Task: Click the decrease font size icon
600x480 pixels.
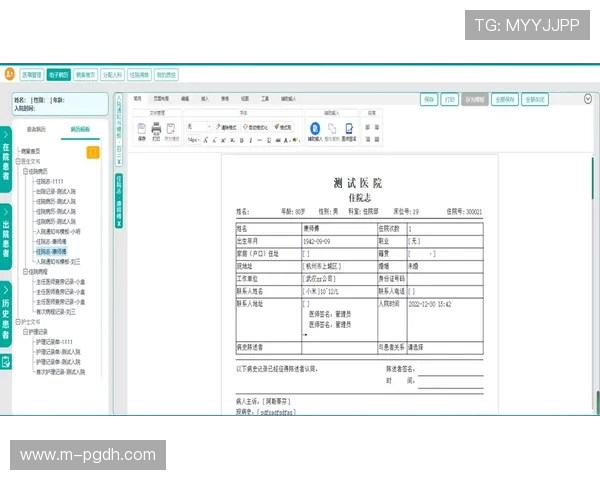Action: coord(215,140)
